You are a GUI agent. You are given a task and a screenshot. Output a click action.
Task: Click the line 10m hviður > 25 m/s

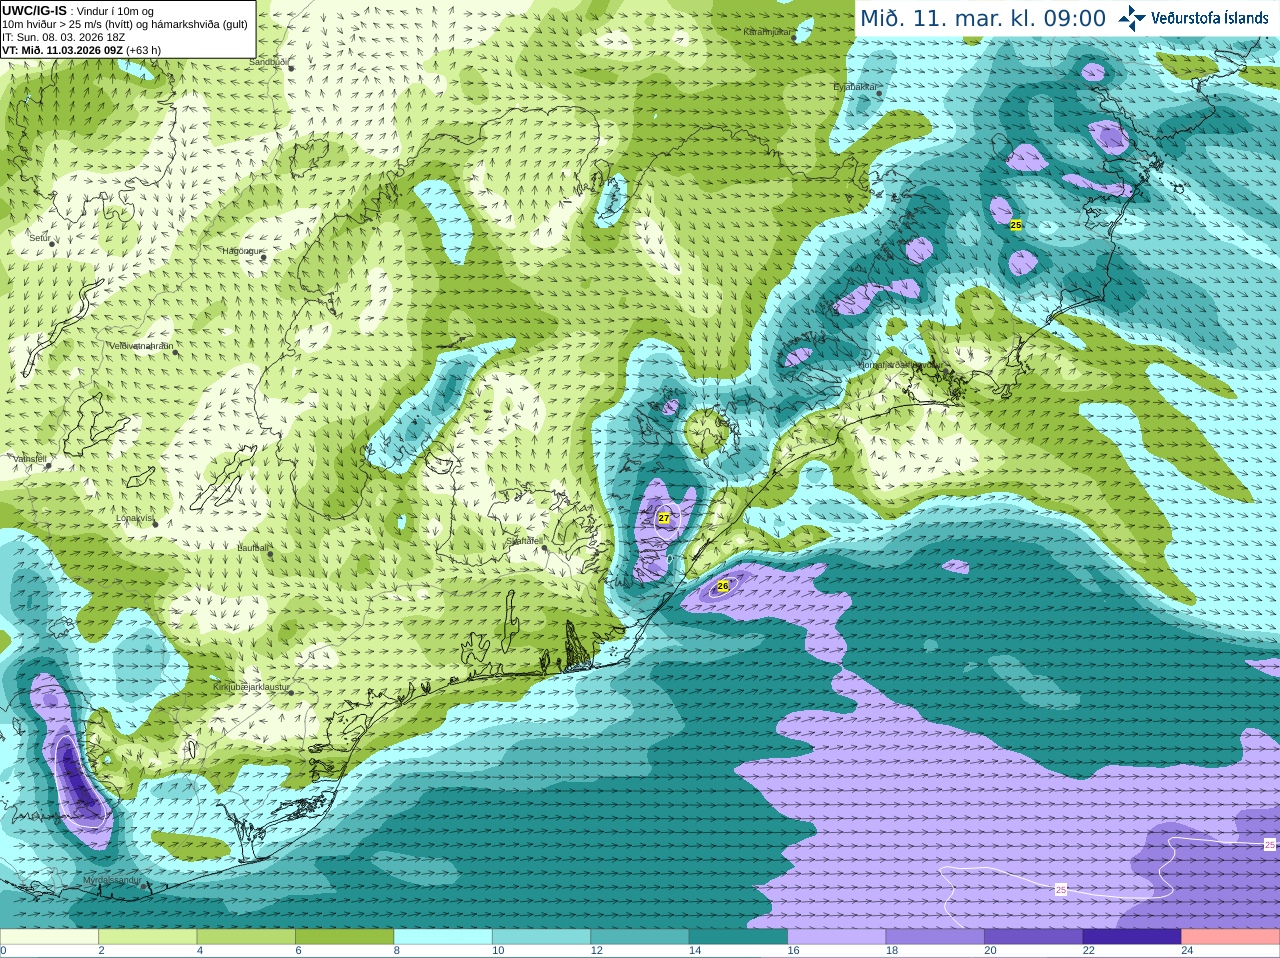pyautogui.click(x=125, y=24)
